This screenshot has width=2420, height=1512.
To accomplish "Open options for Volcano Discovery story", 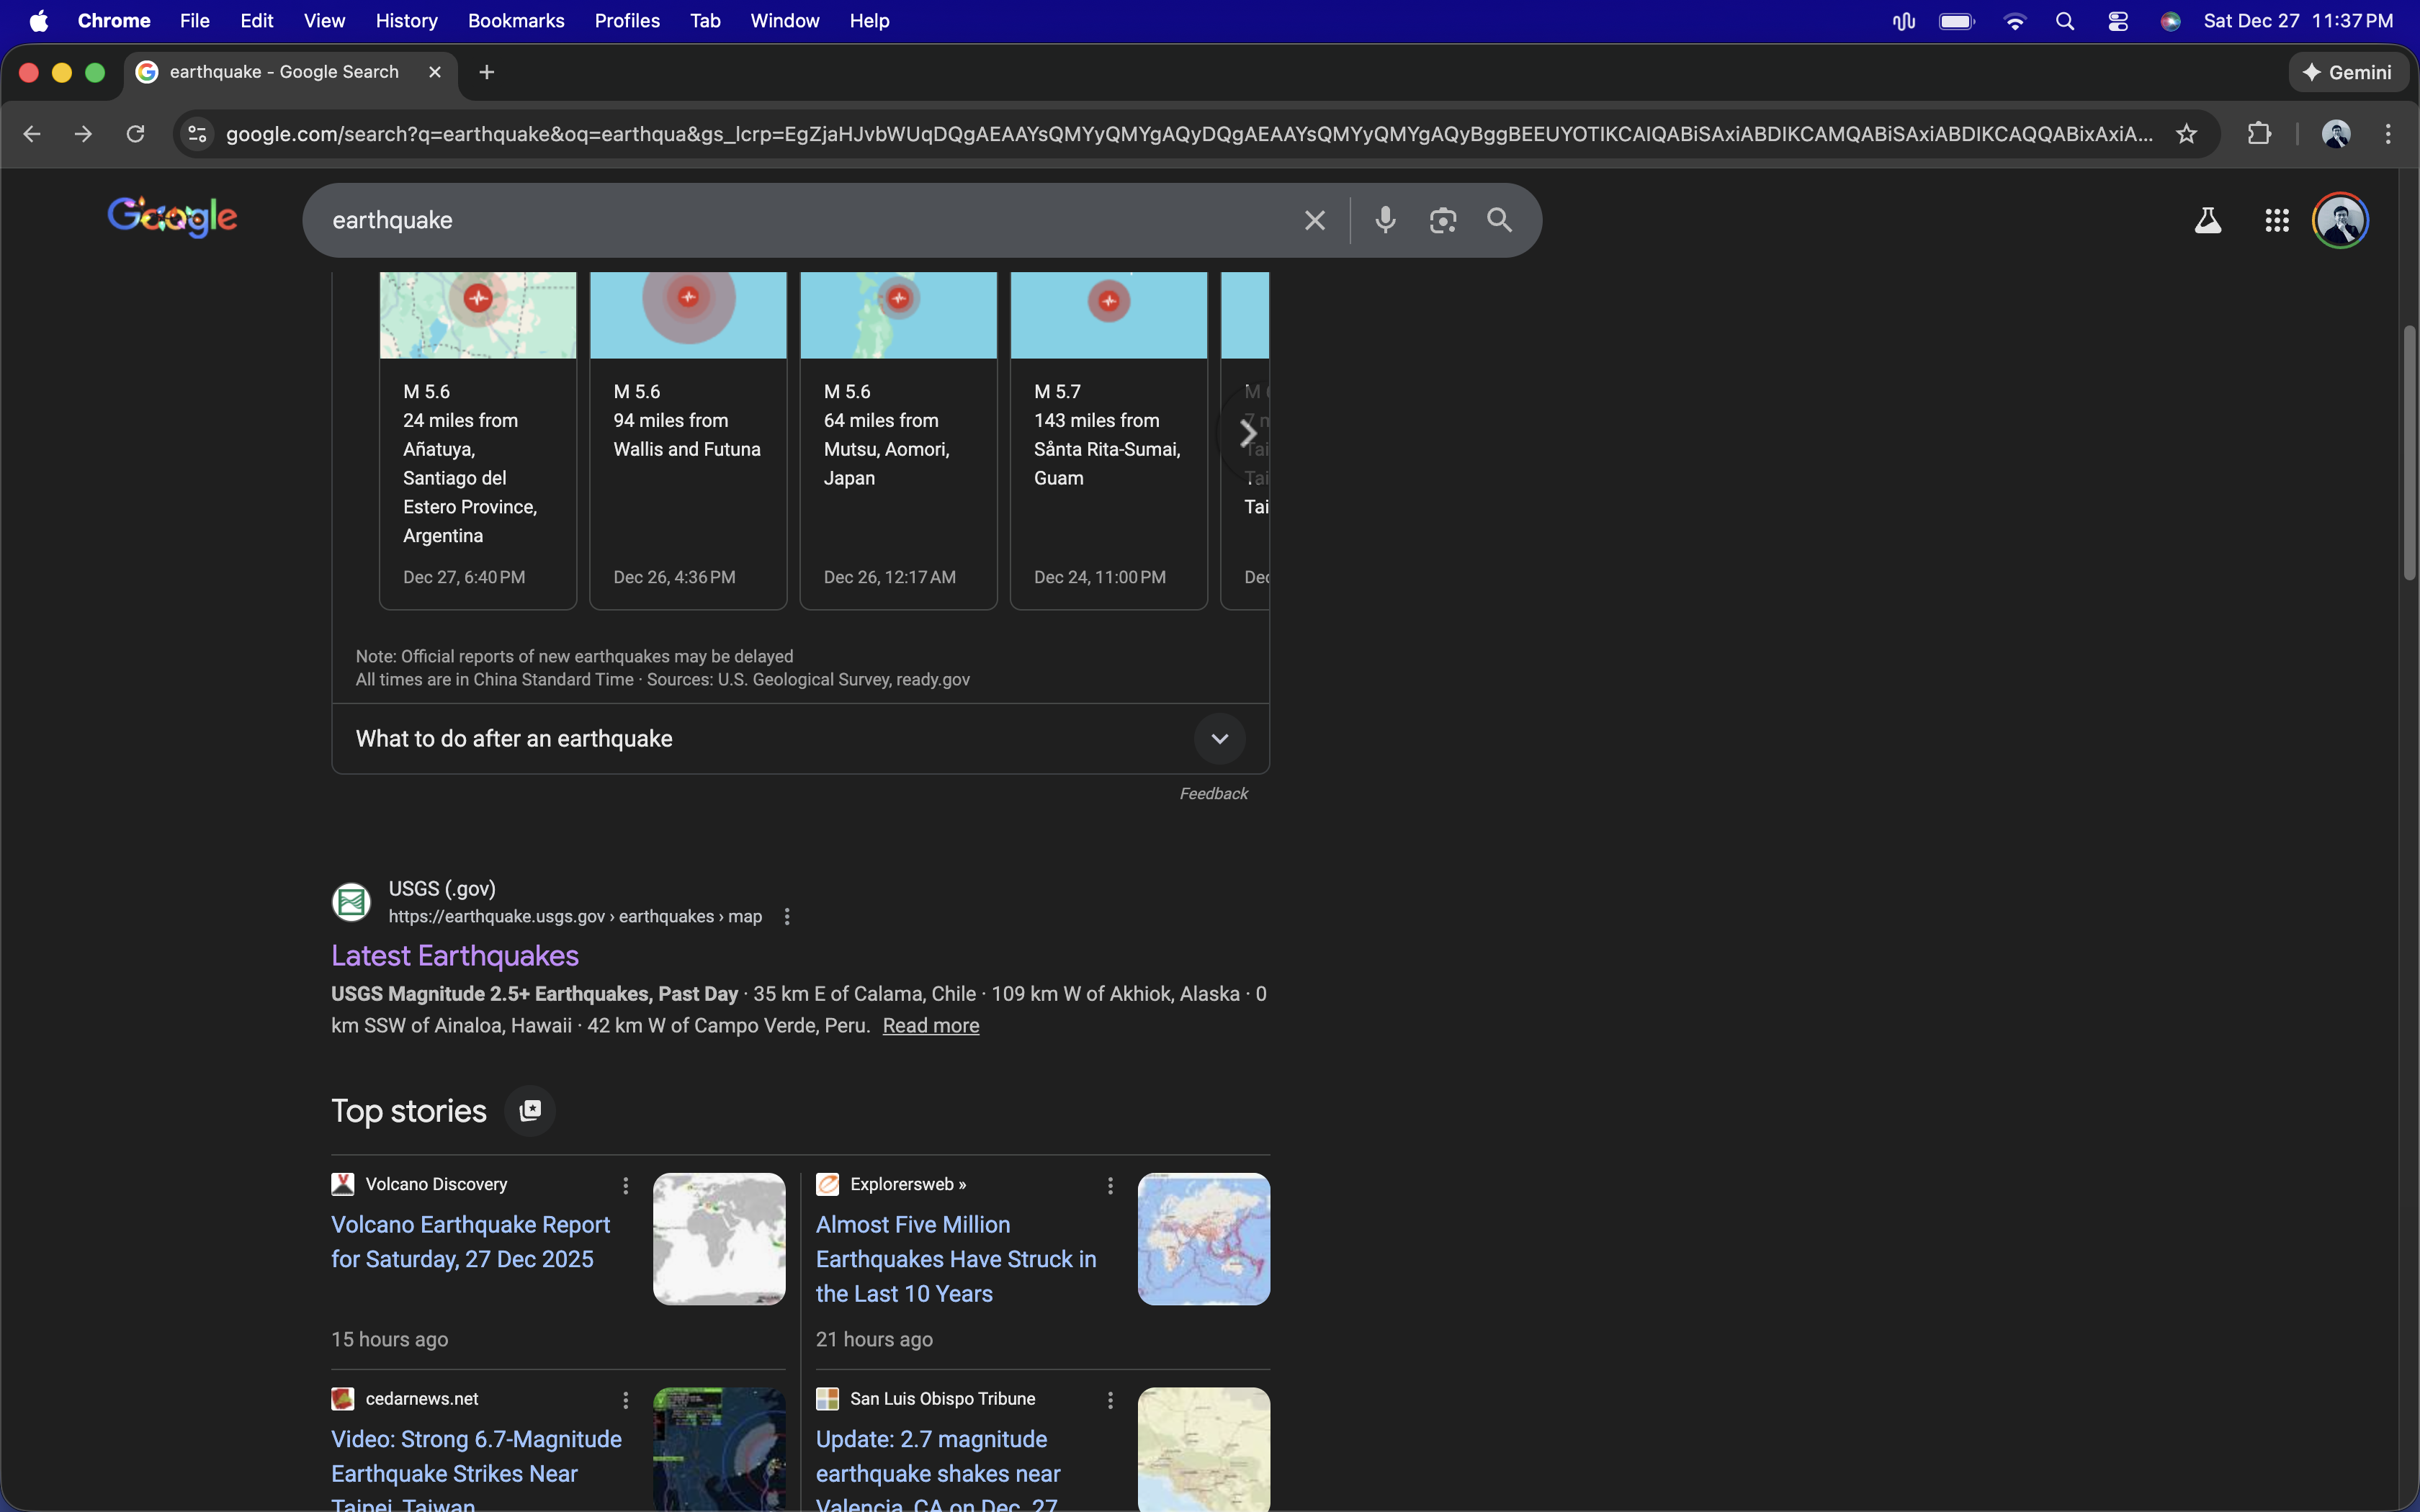I will (626, 1185).
